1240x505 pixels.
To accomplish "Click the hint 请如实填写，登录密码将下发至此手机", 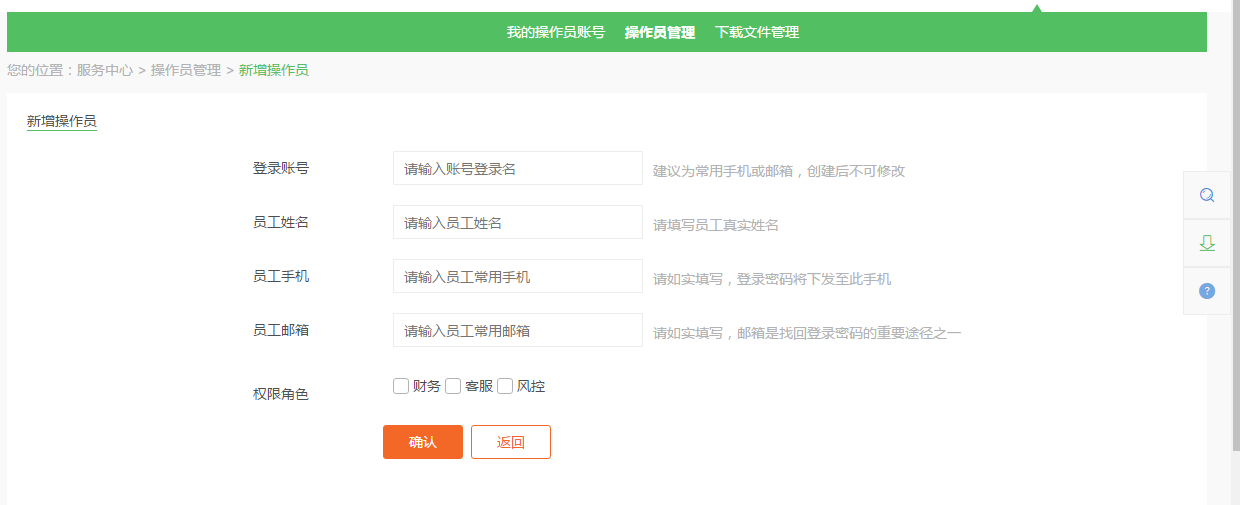I will tap(772, 279).
